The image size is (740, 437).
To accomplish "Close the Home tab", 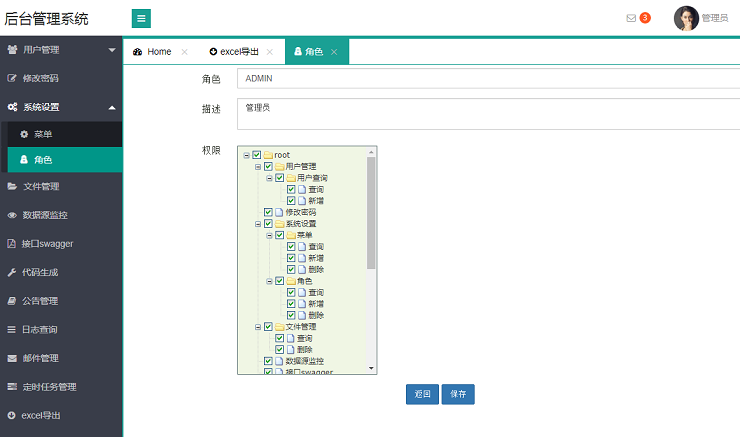I will point(184,52).
